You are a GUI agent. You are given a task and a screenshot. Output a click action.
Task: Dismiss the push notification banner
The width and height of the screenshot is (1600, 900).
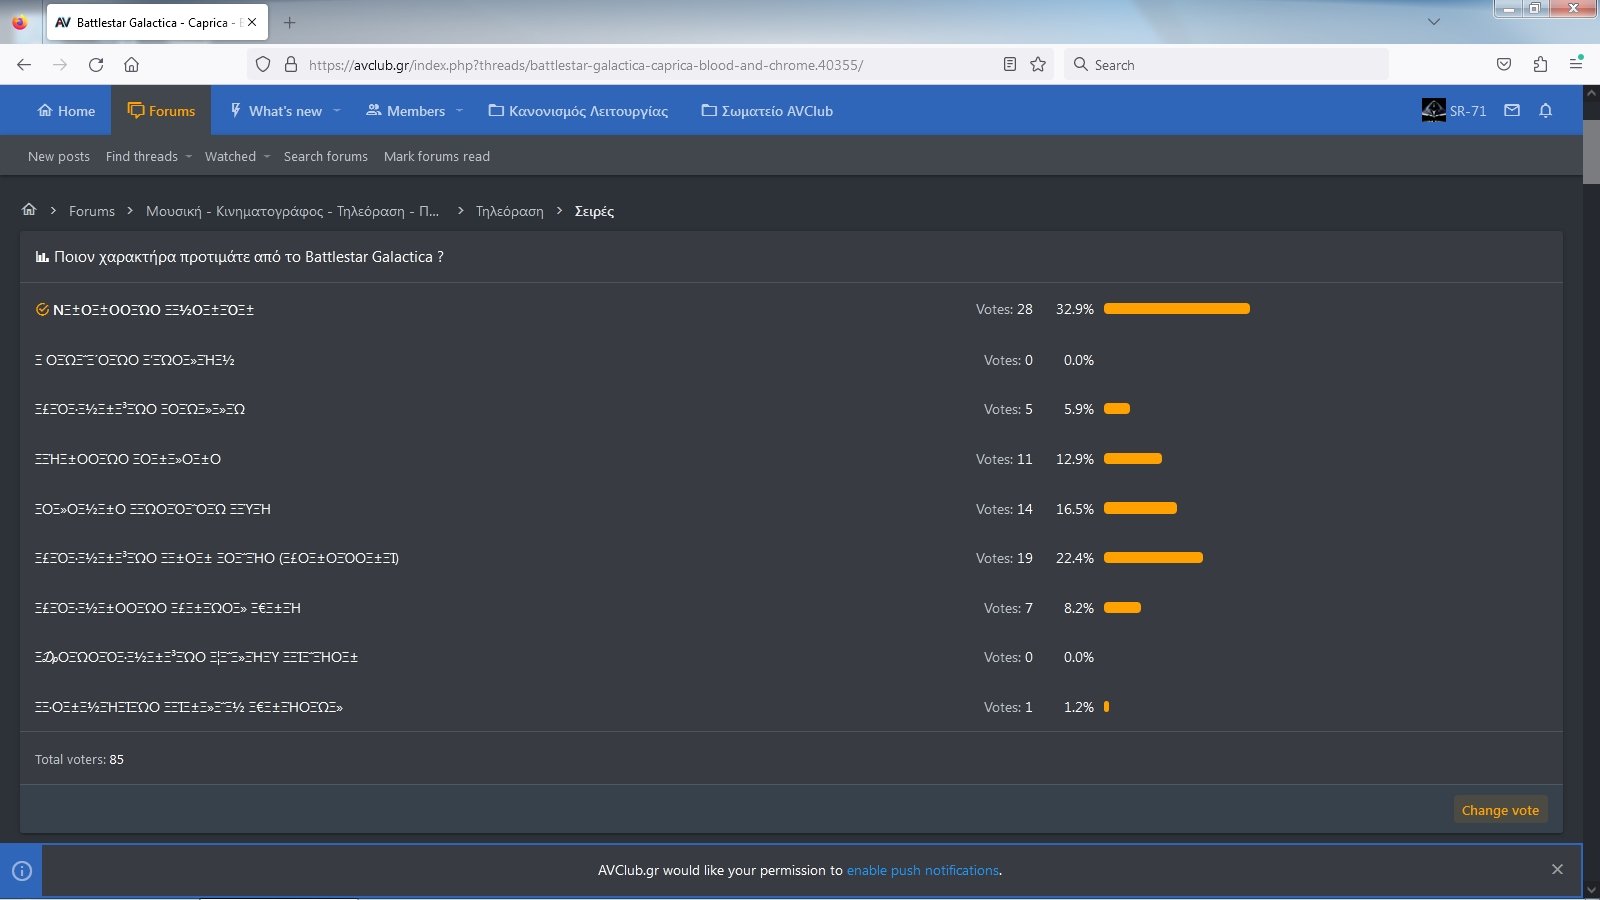coord(1557,870)
